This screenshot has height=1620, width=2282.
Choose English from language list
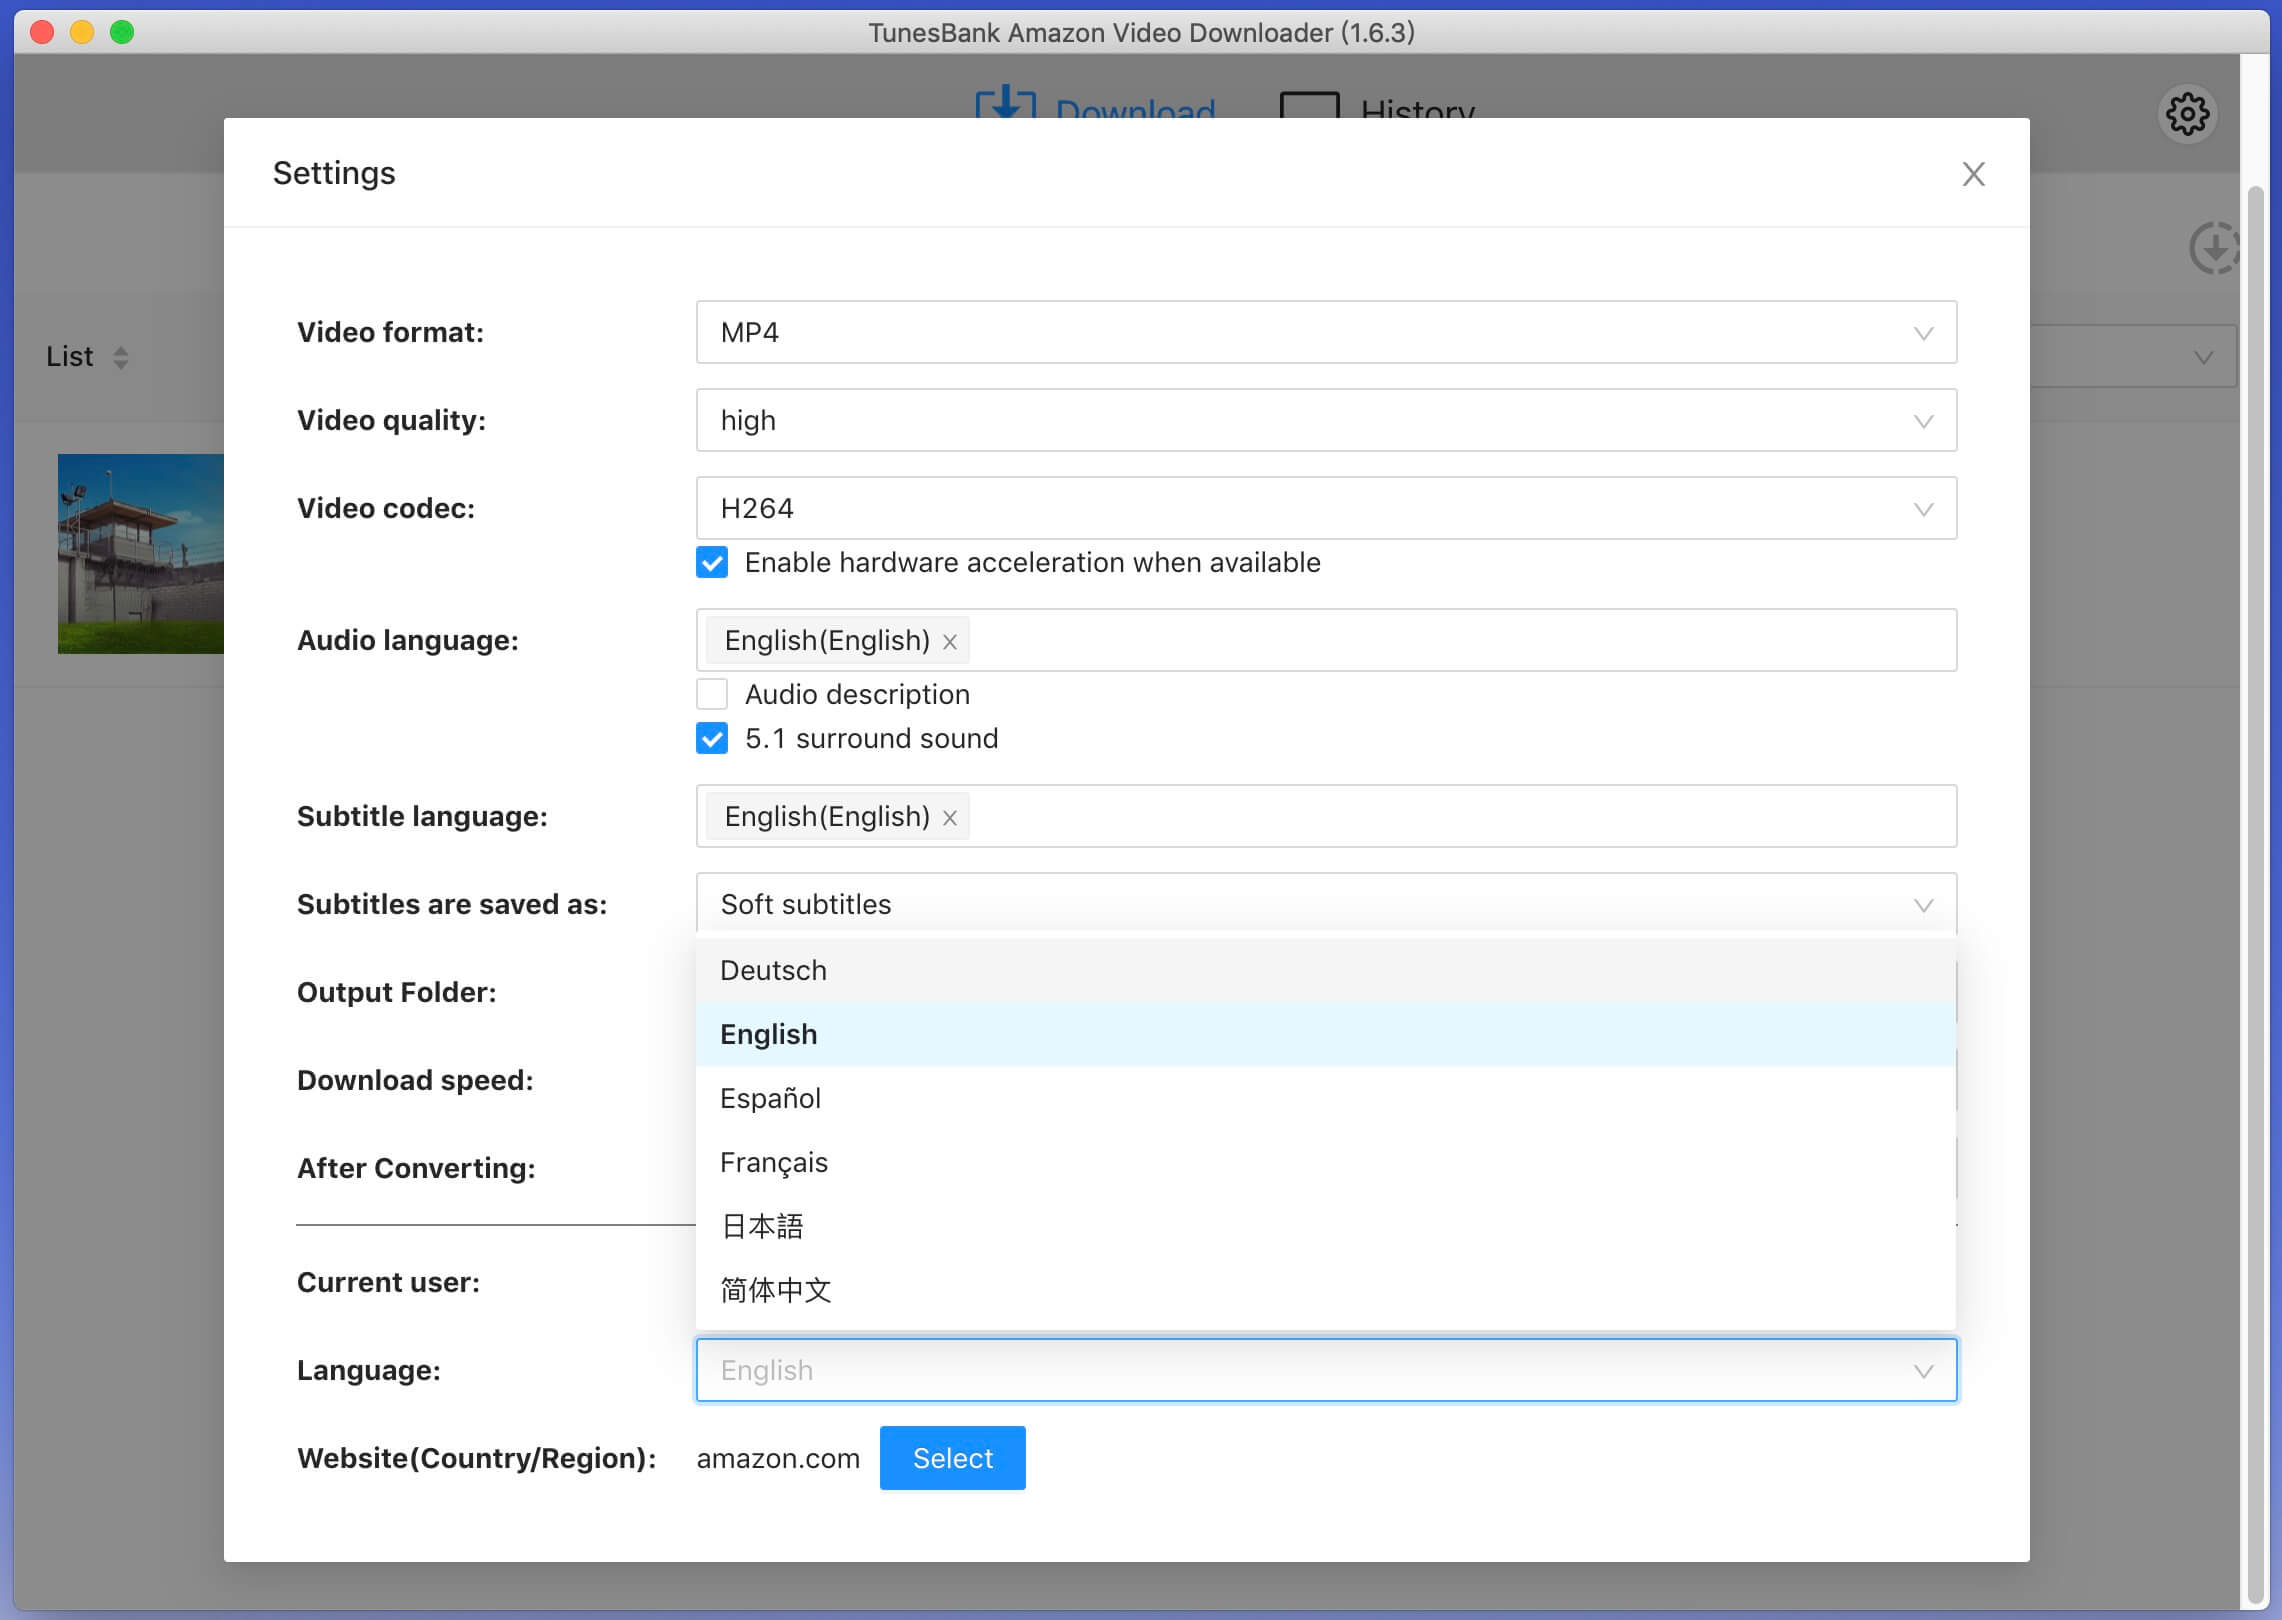[1326, 1034]
